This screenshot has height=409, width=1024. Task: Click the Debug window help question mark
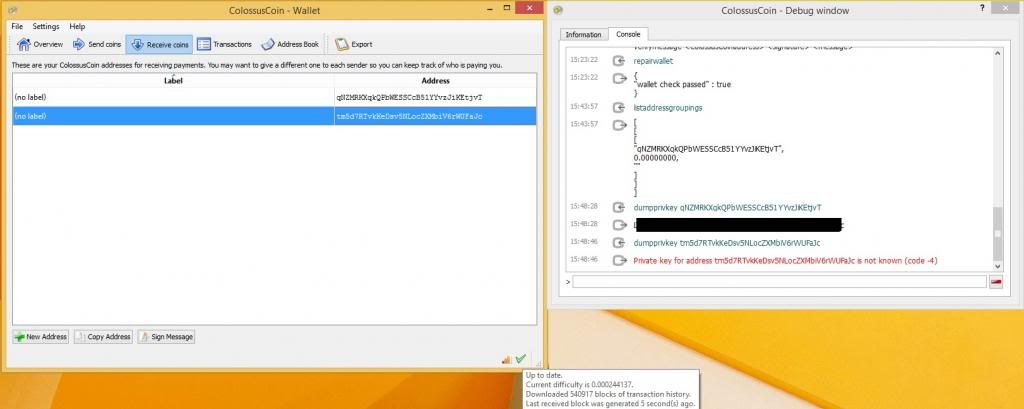coord(982,7)
